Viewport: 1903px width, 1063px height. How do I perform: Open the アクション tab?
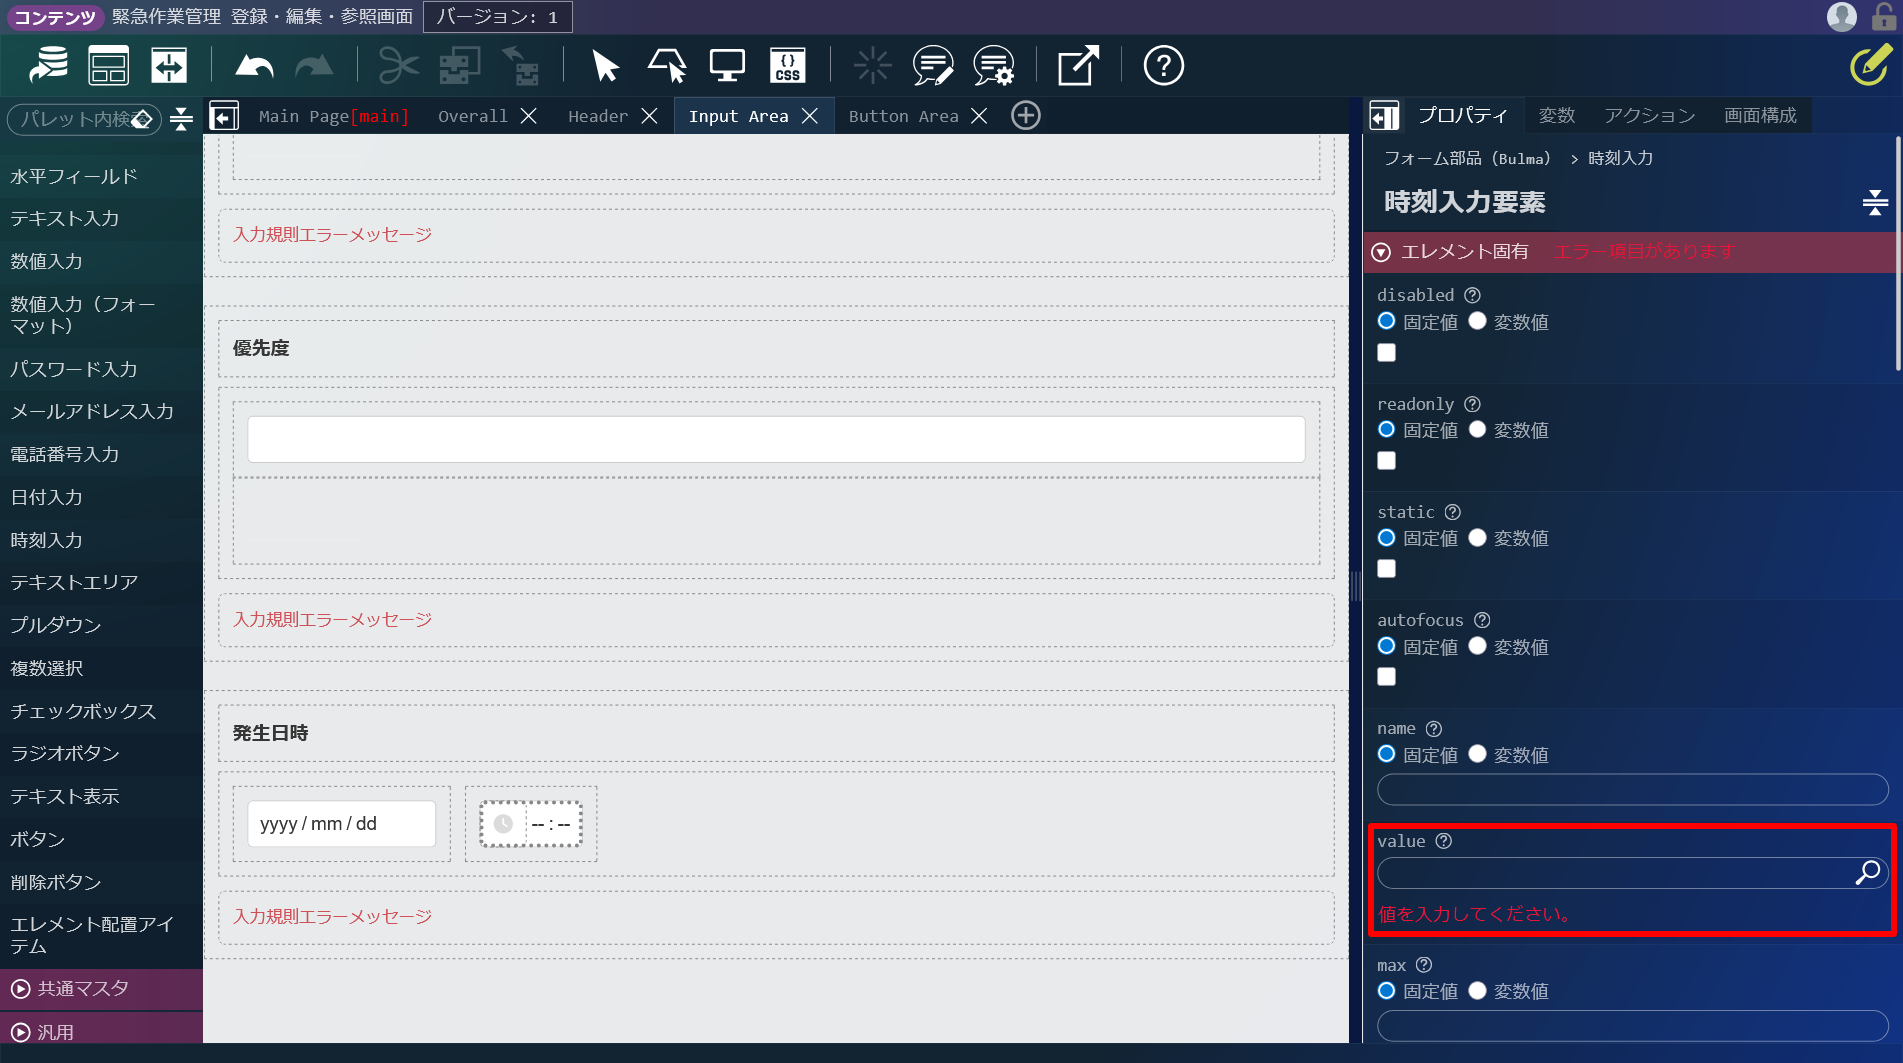tap(1649, 116)
